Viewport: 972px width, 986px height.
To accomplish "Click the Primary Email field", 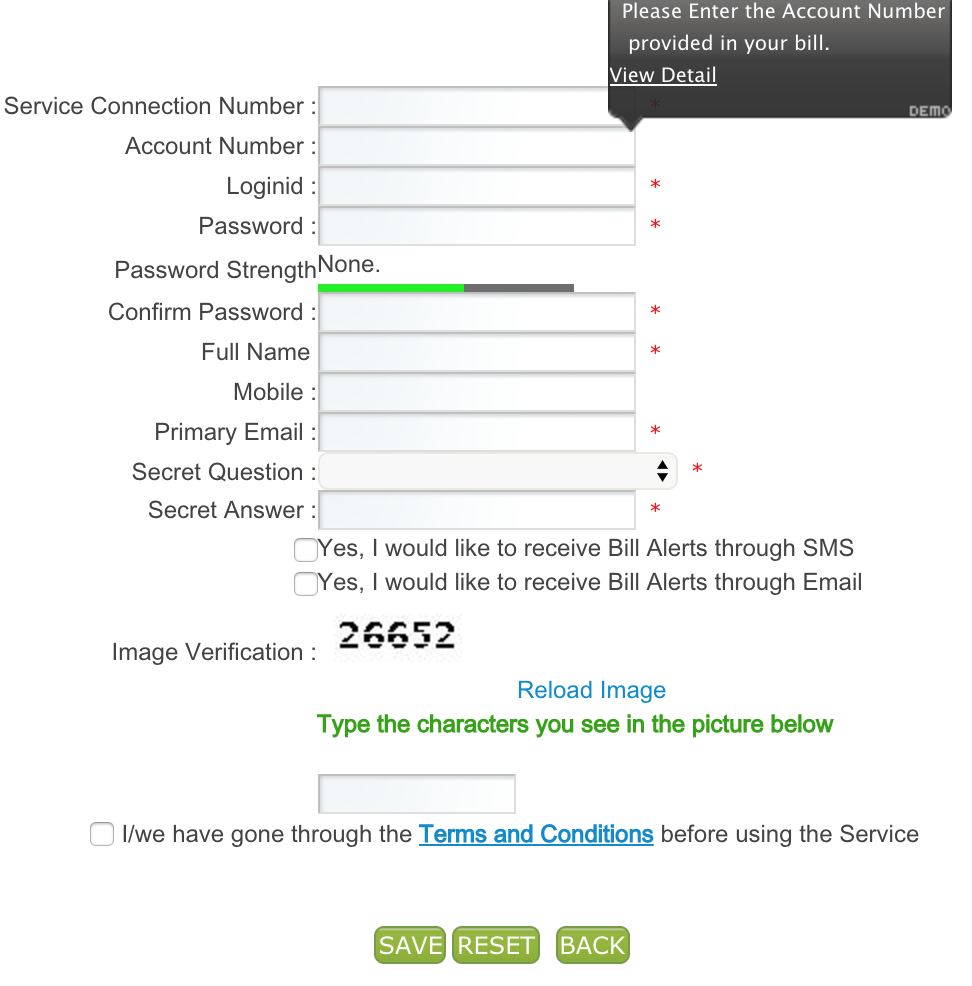I will point(476,432).
